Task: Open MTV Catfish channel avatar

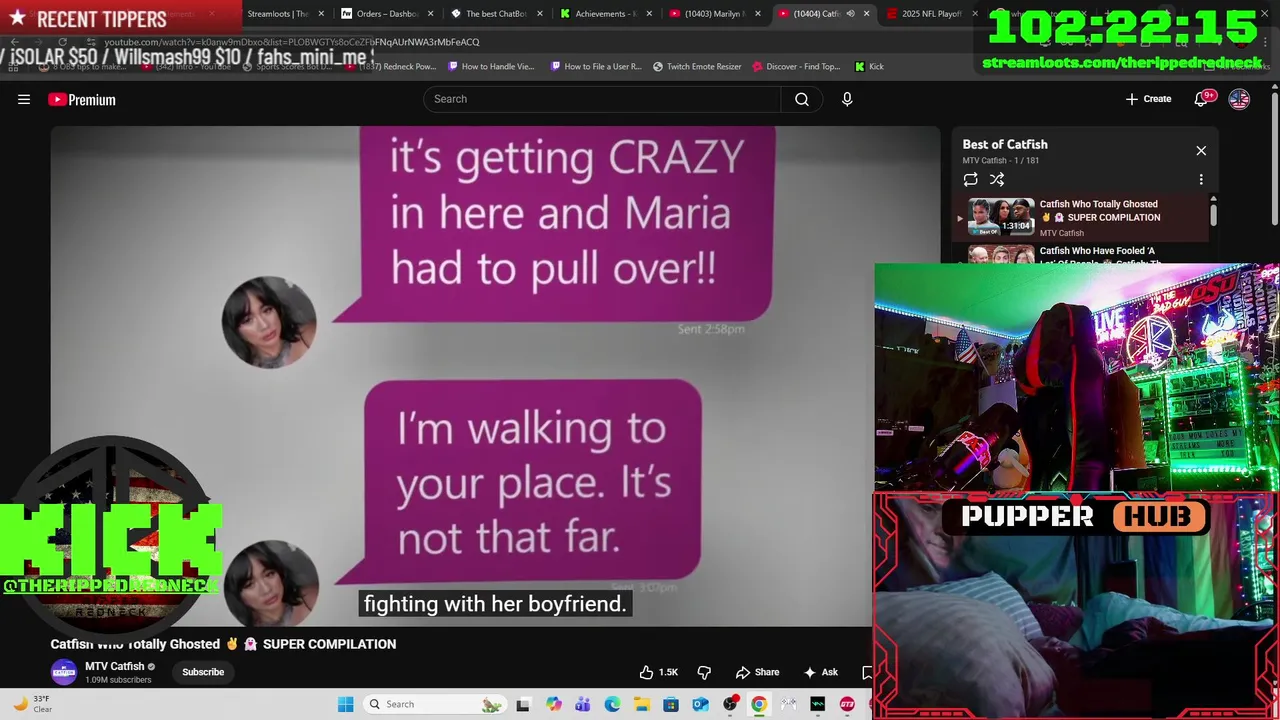Action: 64,672
